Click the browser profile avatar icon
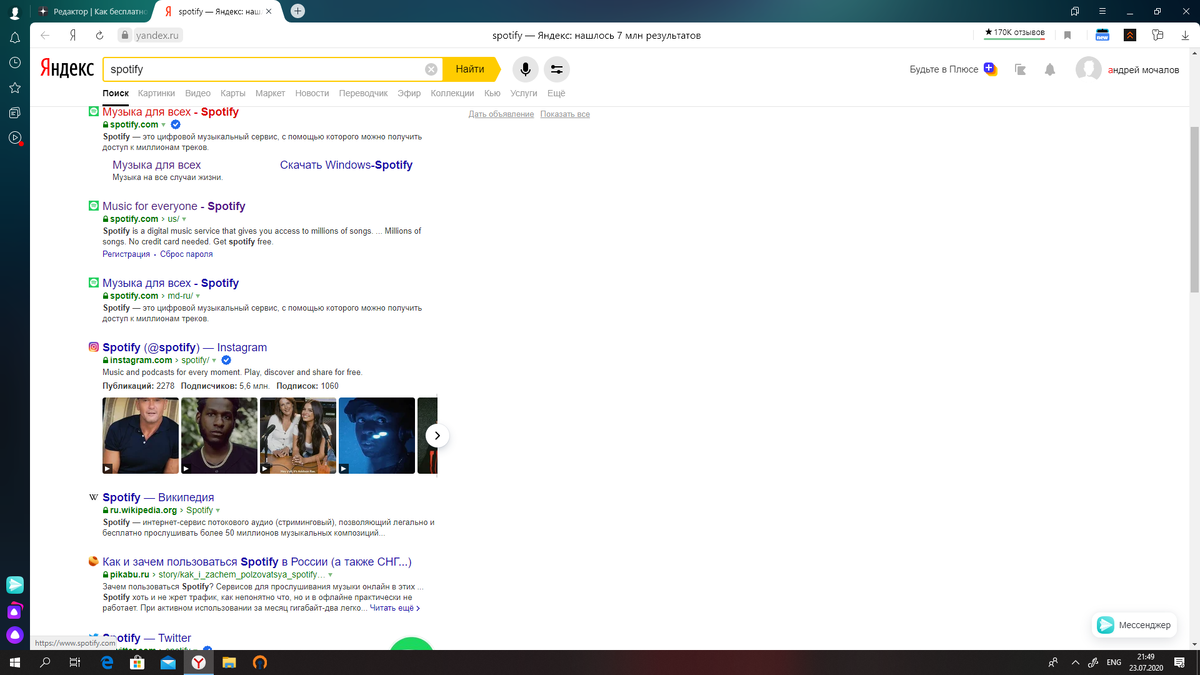Image resolution: width=1200 pixels, height=675 pixels. [x=15, y=13]
